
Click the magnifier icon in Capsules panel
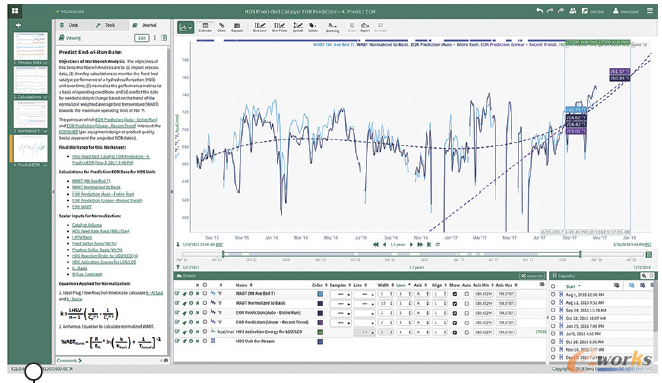(644, 276)
